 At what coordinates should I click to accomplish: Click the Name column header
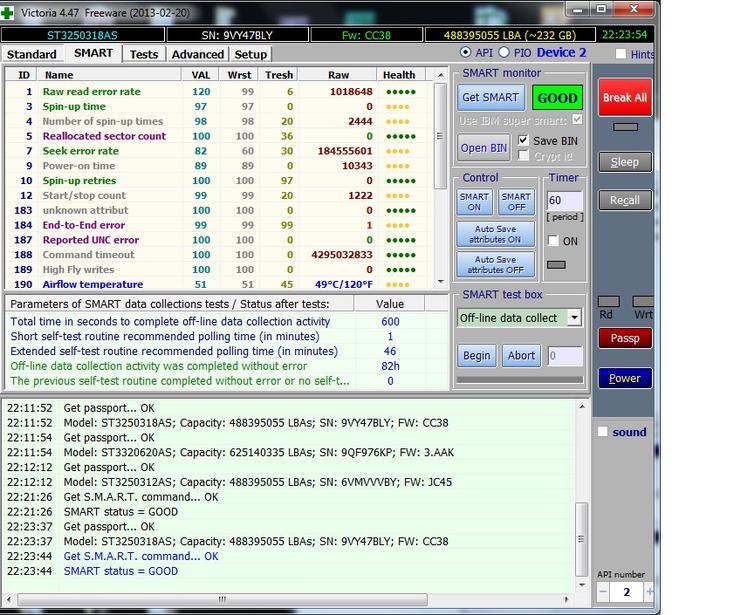111,75
